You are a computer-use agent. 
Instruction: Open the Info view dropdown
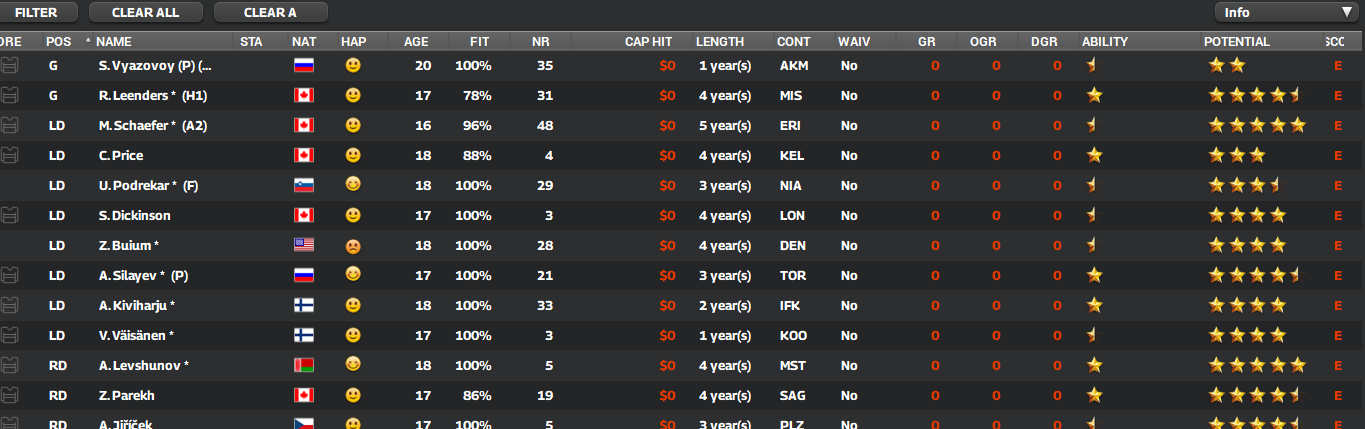click(1284, 12)
